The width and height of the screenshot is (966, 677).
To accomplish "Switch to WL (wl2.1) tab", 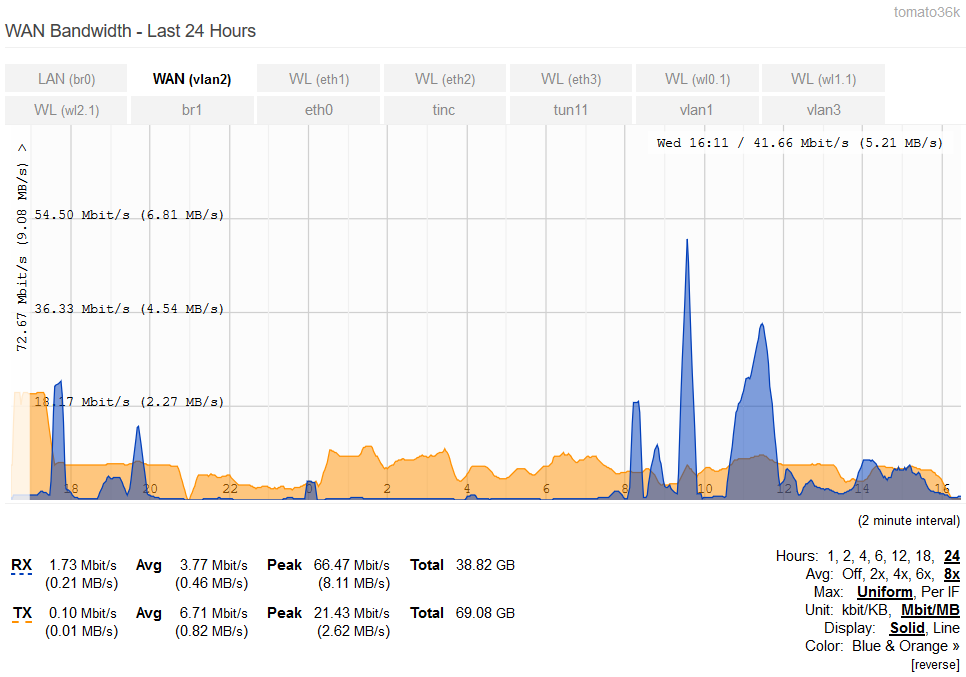I will (x=66, y=110).
